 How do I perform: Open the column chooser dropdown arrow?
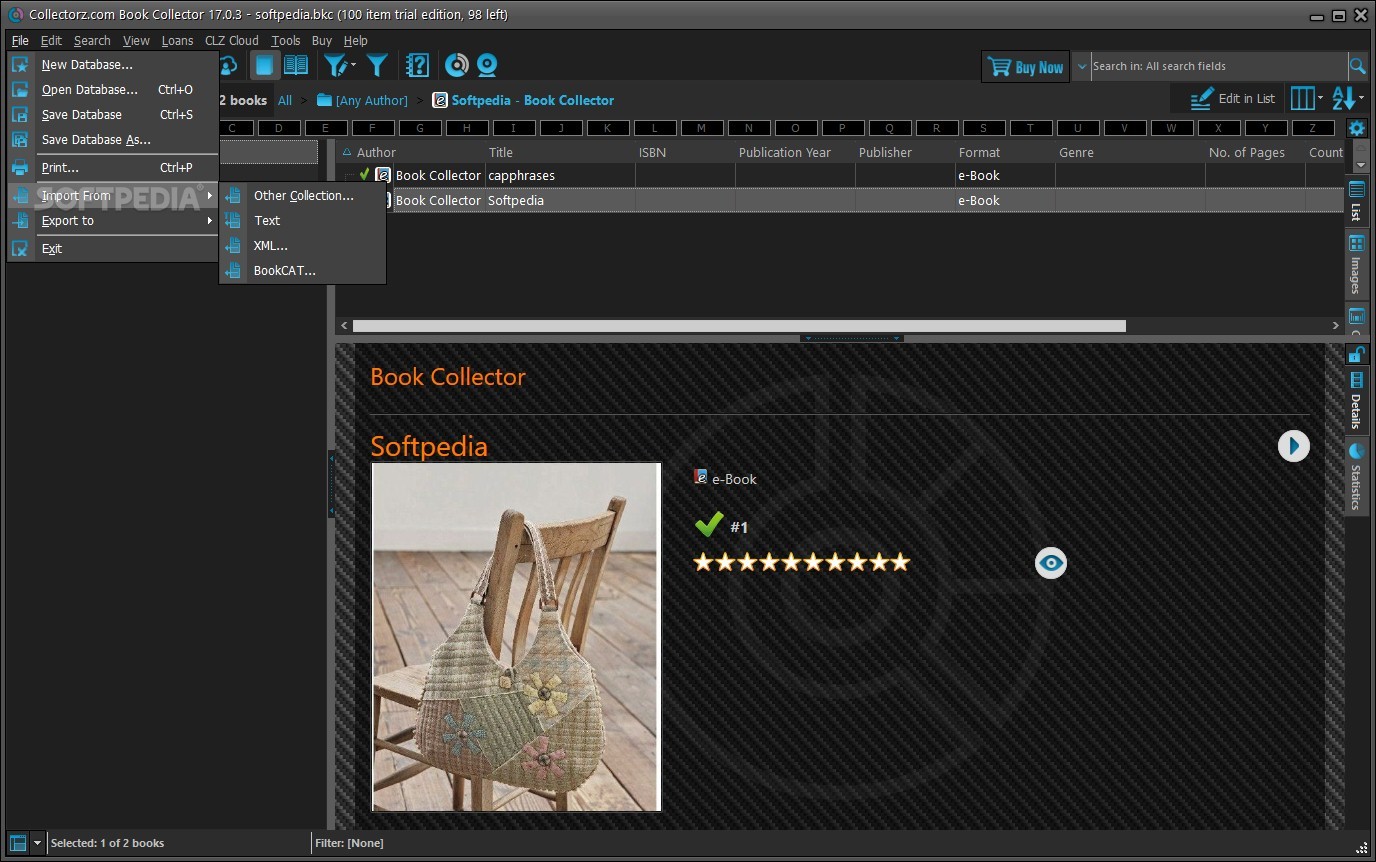1320,98
